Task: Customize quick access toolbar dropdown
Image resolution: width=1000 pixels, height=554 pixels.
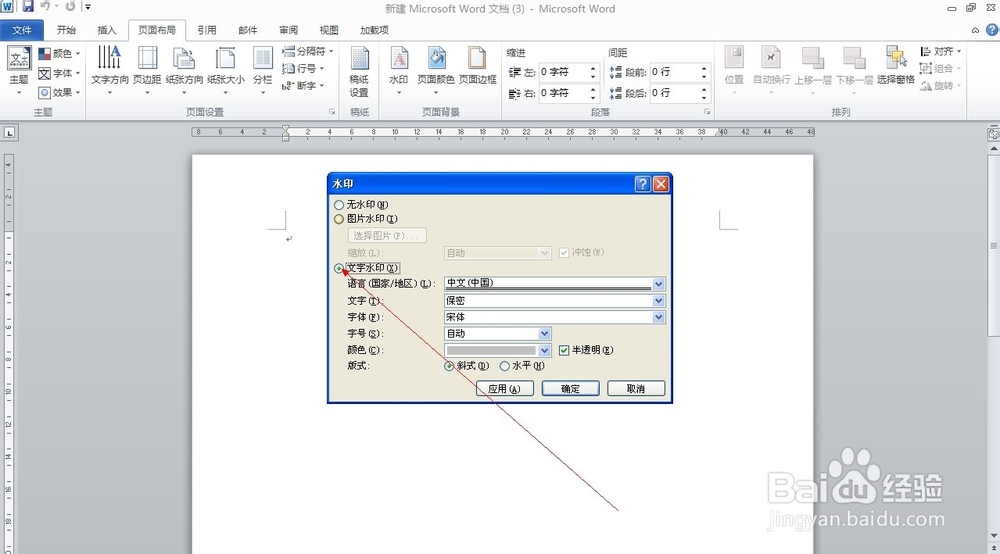Action: (x=88, y=7)
